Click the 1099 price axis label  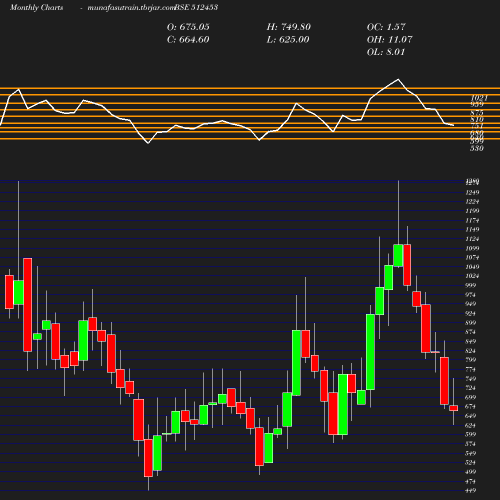click(472, 248)
